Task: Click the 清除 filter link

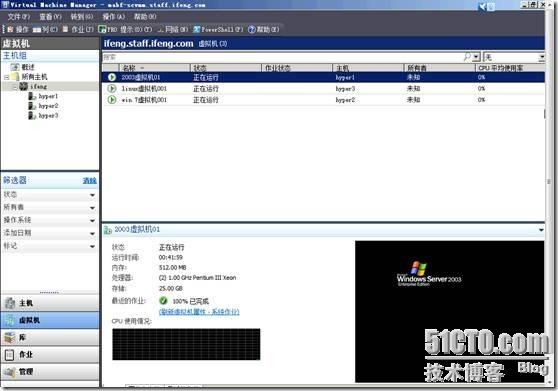Action: (90, 180)
